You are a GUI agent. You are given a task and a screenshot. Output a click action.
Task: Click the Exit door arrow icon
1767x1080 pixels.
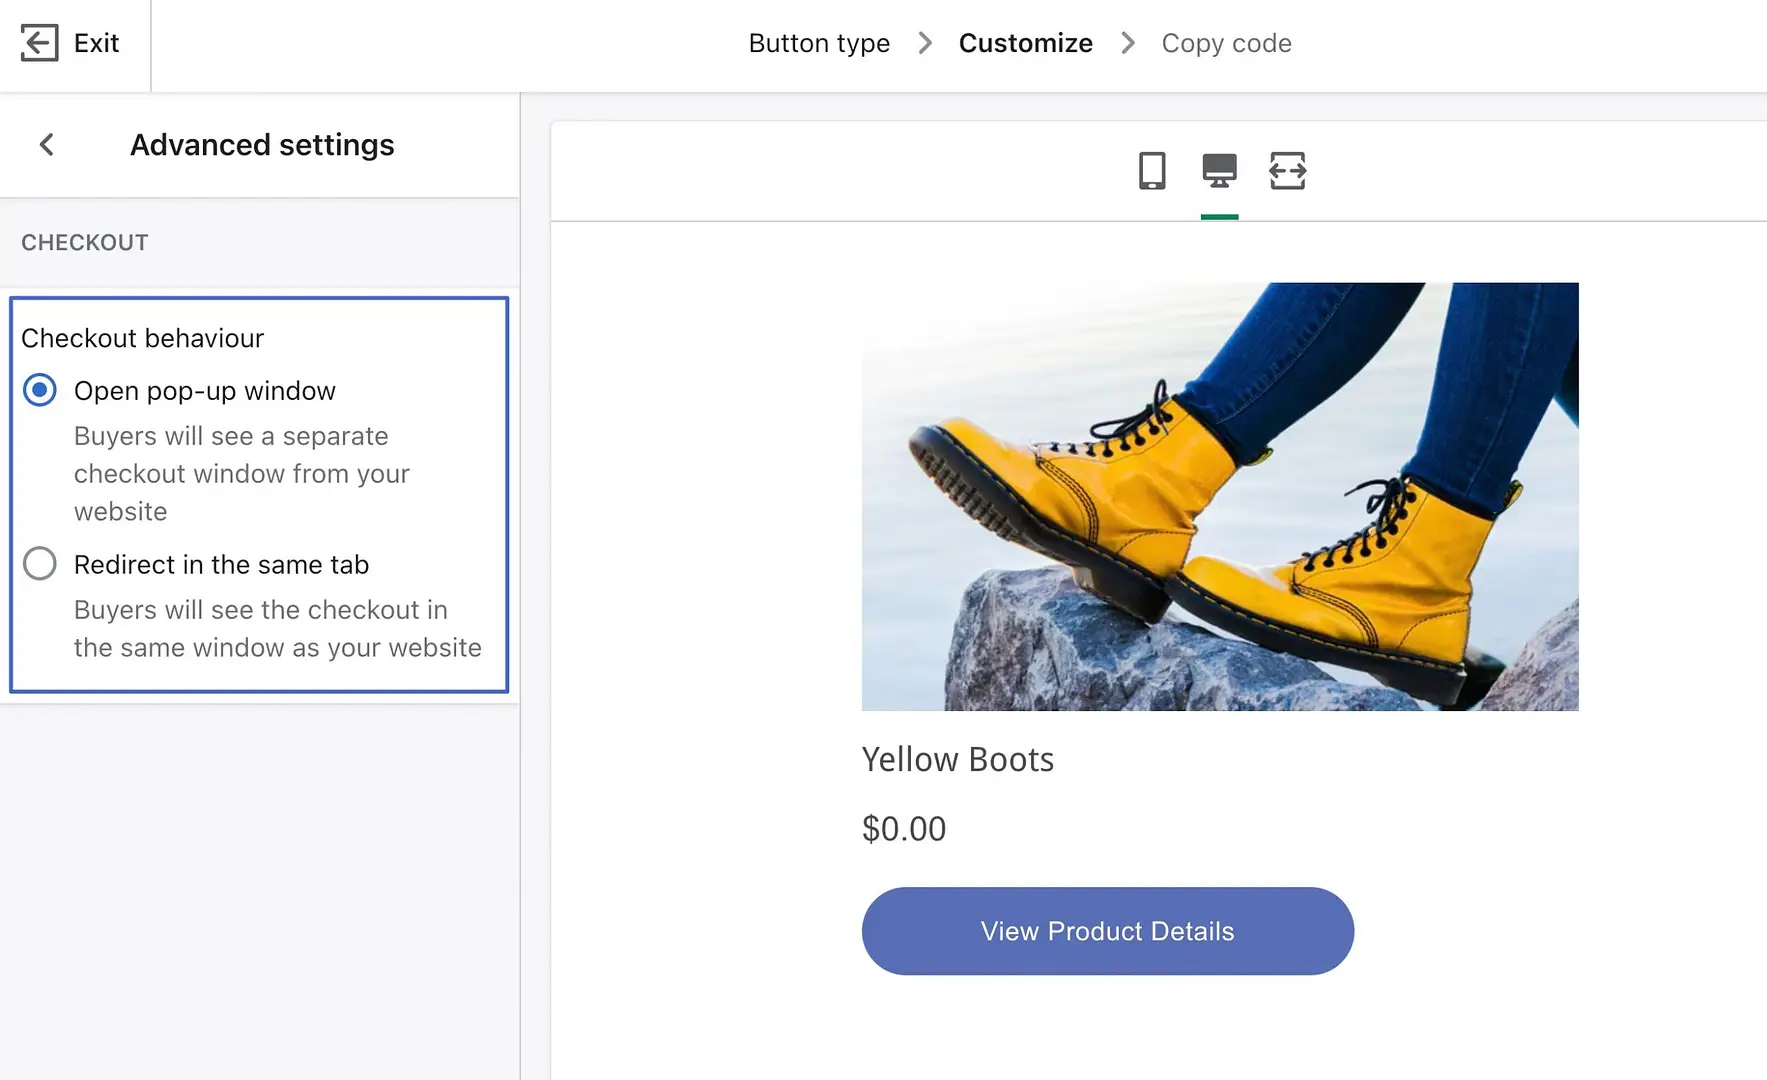(x=39, y=43)
